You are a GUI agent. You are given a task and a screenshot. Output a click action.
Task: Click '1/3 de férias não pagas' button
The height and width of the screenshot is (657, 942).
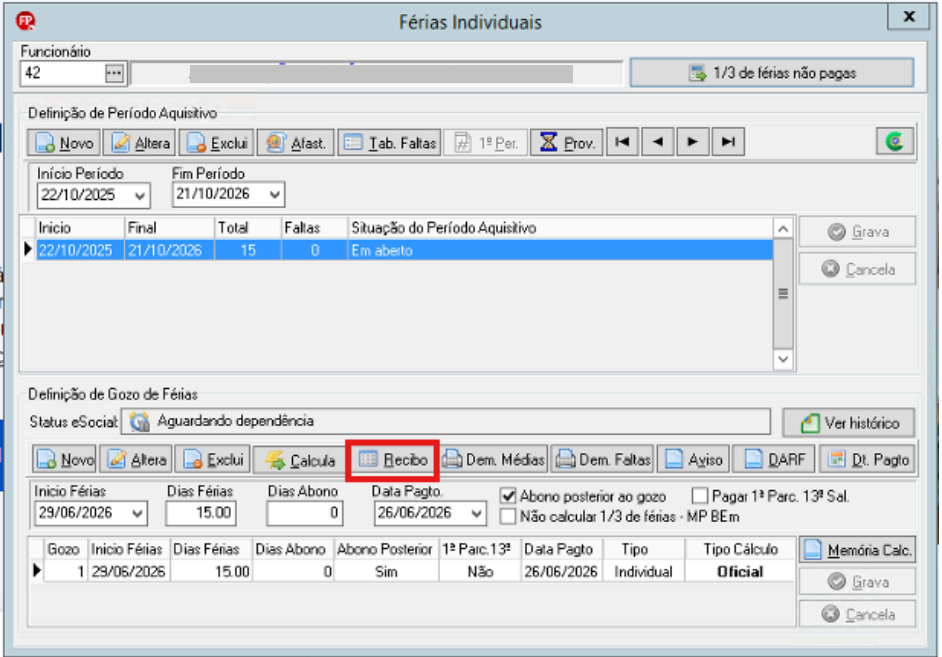(x=772, y=73)
